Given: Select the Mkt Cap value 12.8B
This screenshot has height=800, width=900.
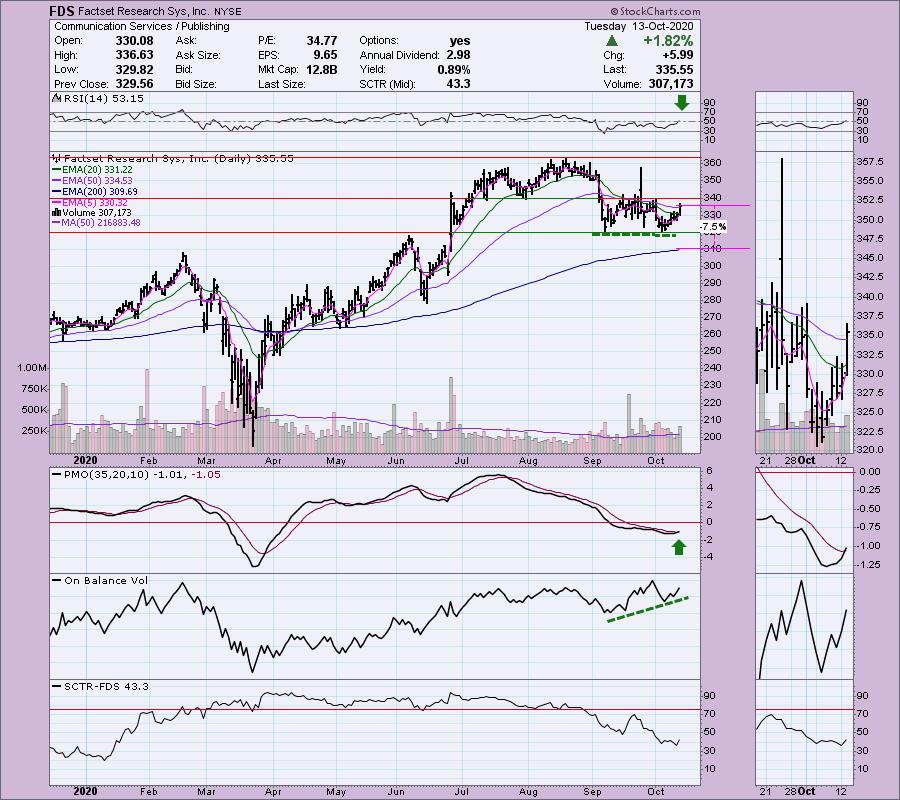Looking at the screenshot, I should coord(322,69).
